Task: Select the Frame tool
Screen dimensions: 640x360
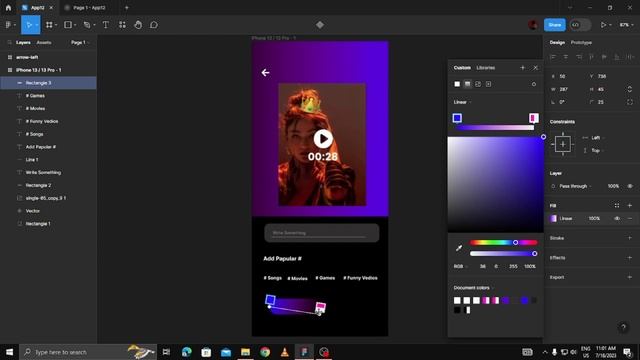Action: (x=49, y=25)
